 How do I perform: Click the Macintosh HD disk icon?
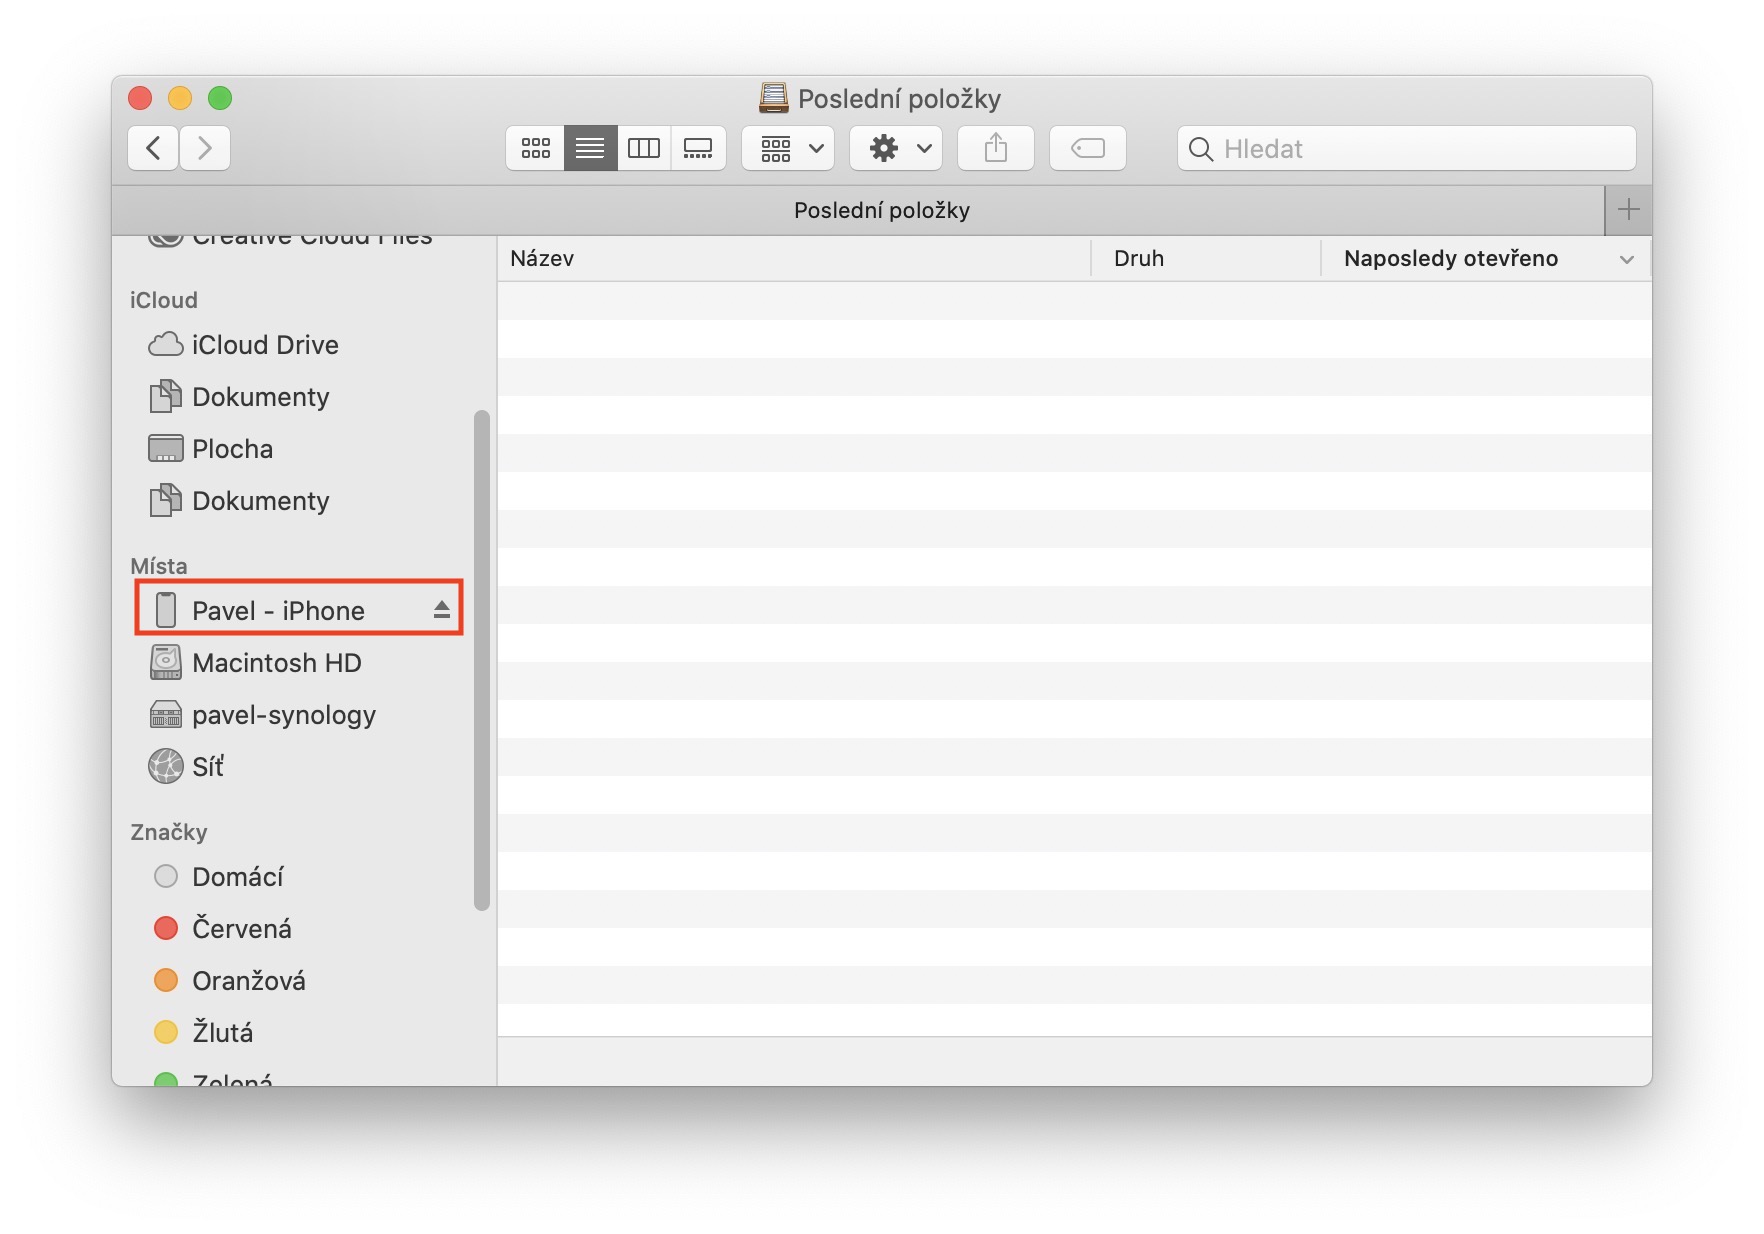click(x=166, y=663)
